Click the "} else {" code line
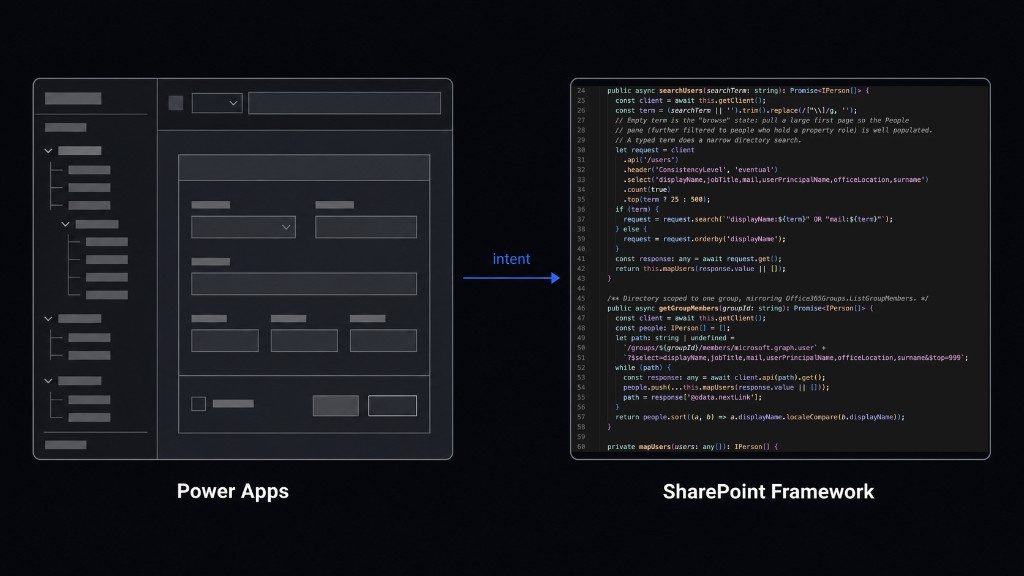Viewport: 1024px width, 576px height. coord(631,229)
